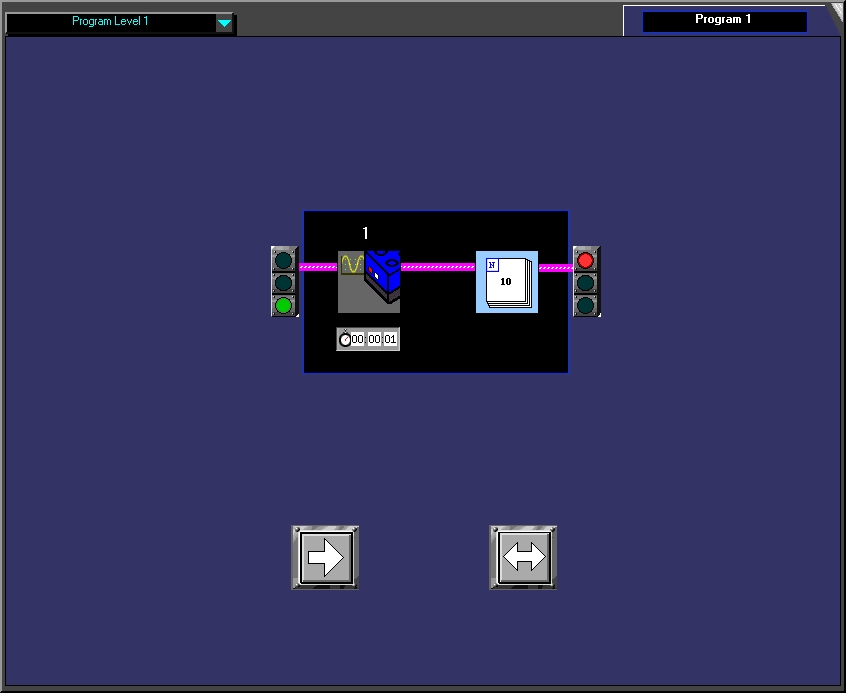The width and height of the screenshot is (846, 693).
Task: Select the port number 1 label
Action: point(365,233)
